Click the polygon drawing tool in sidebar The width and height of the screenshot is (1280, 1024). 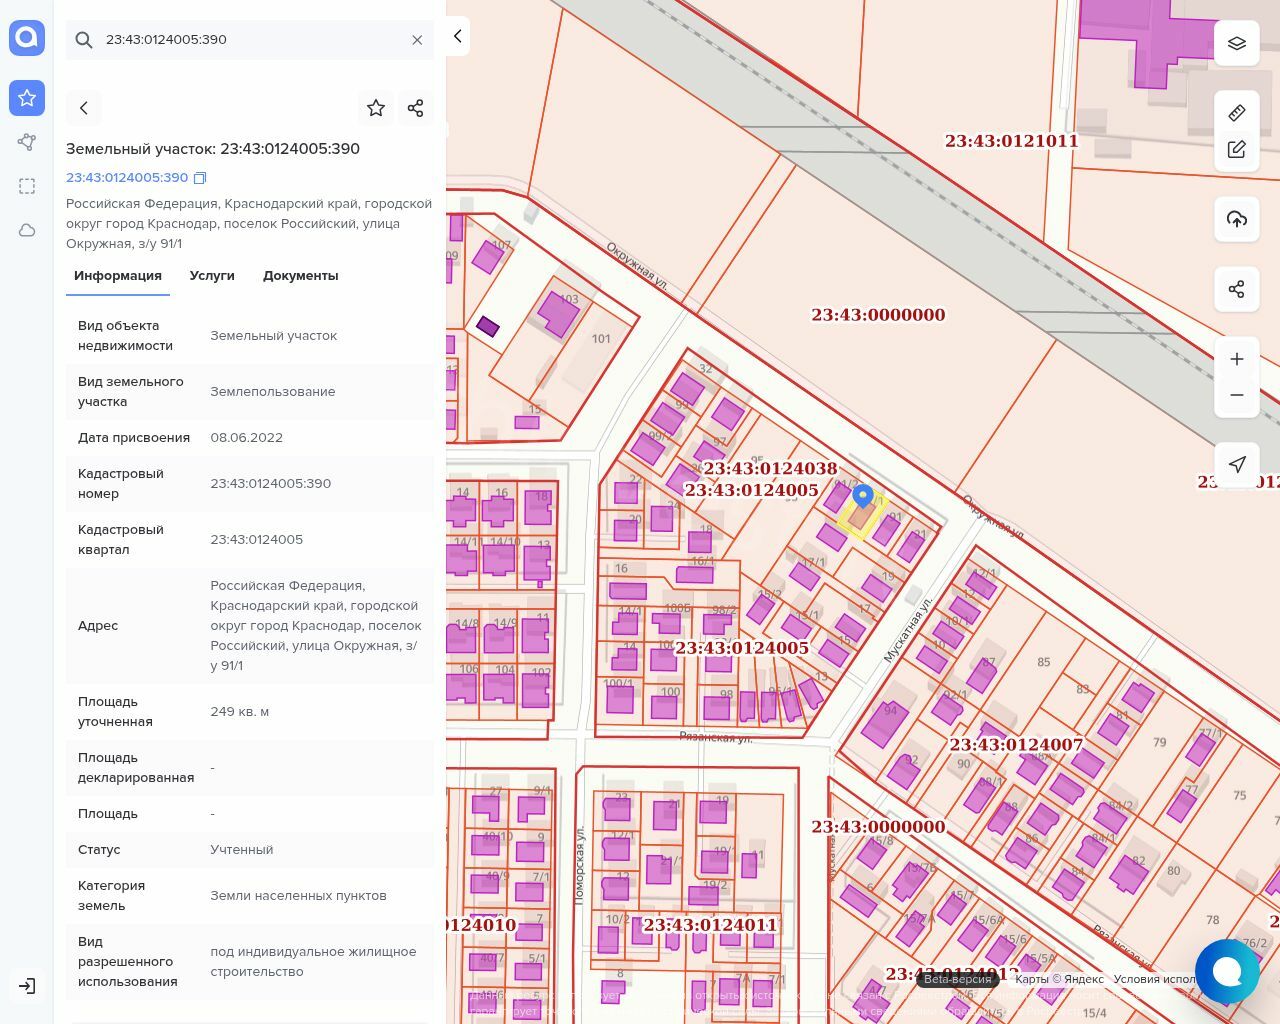pyautogui.click(x=27, y=142)
